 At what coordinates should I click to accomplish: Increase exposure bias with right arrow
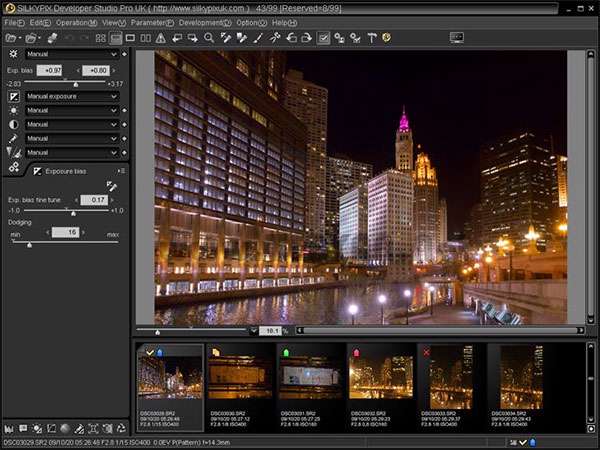114,70
